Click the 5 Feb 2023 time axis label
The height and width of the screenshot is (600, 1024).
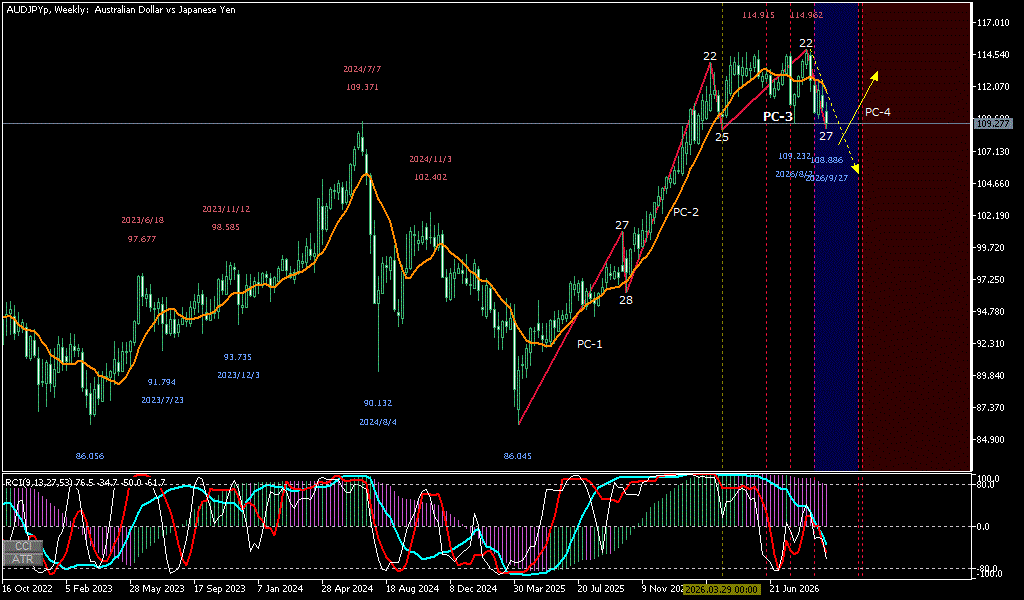[x=89, y=588]
